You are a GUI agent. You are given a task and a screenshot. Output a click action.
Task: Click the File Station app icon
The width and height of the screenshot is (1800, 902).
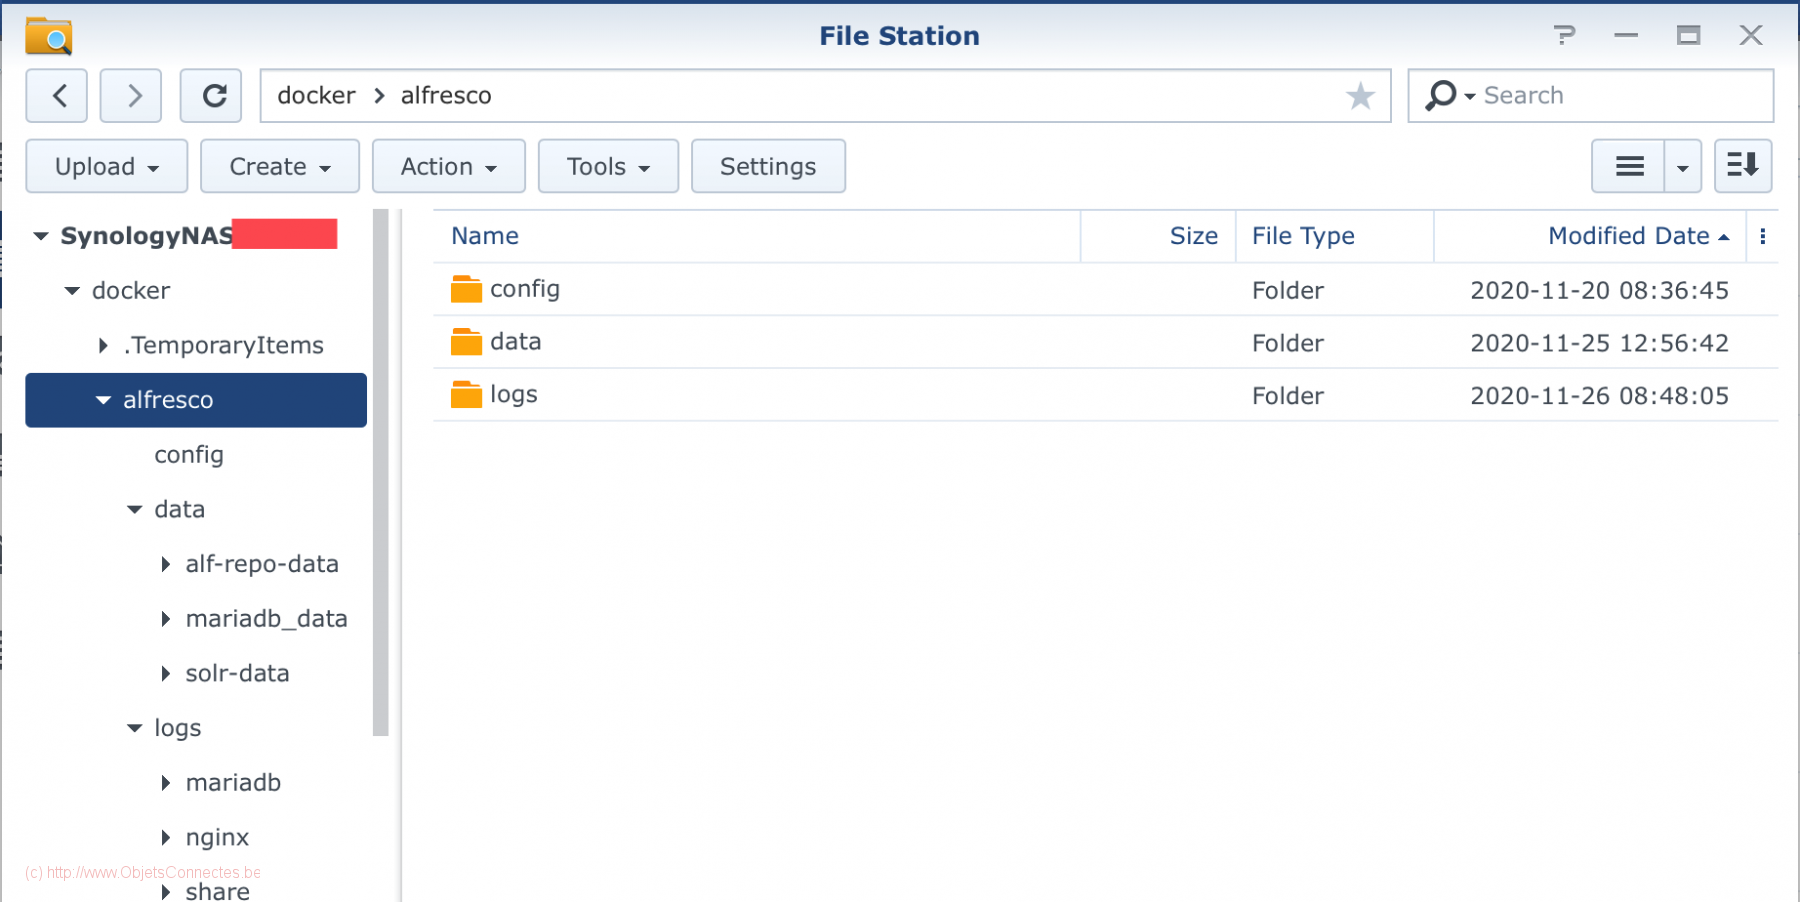tap(49, 36)
